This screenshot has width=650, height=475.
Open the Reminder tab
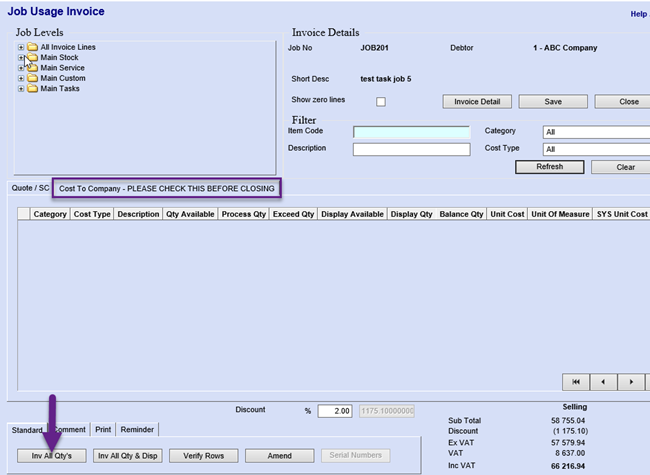click(x=137, y=429)
